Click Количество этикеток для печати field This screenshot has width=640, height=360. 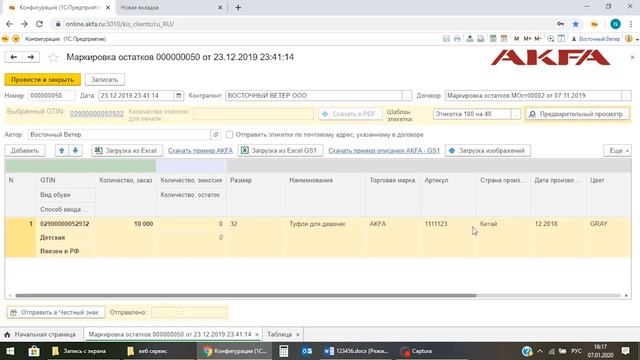coord(253,114)
